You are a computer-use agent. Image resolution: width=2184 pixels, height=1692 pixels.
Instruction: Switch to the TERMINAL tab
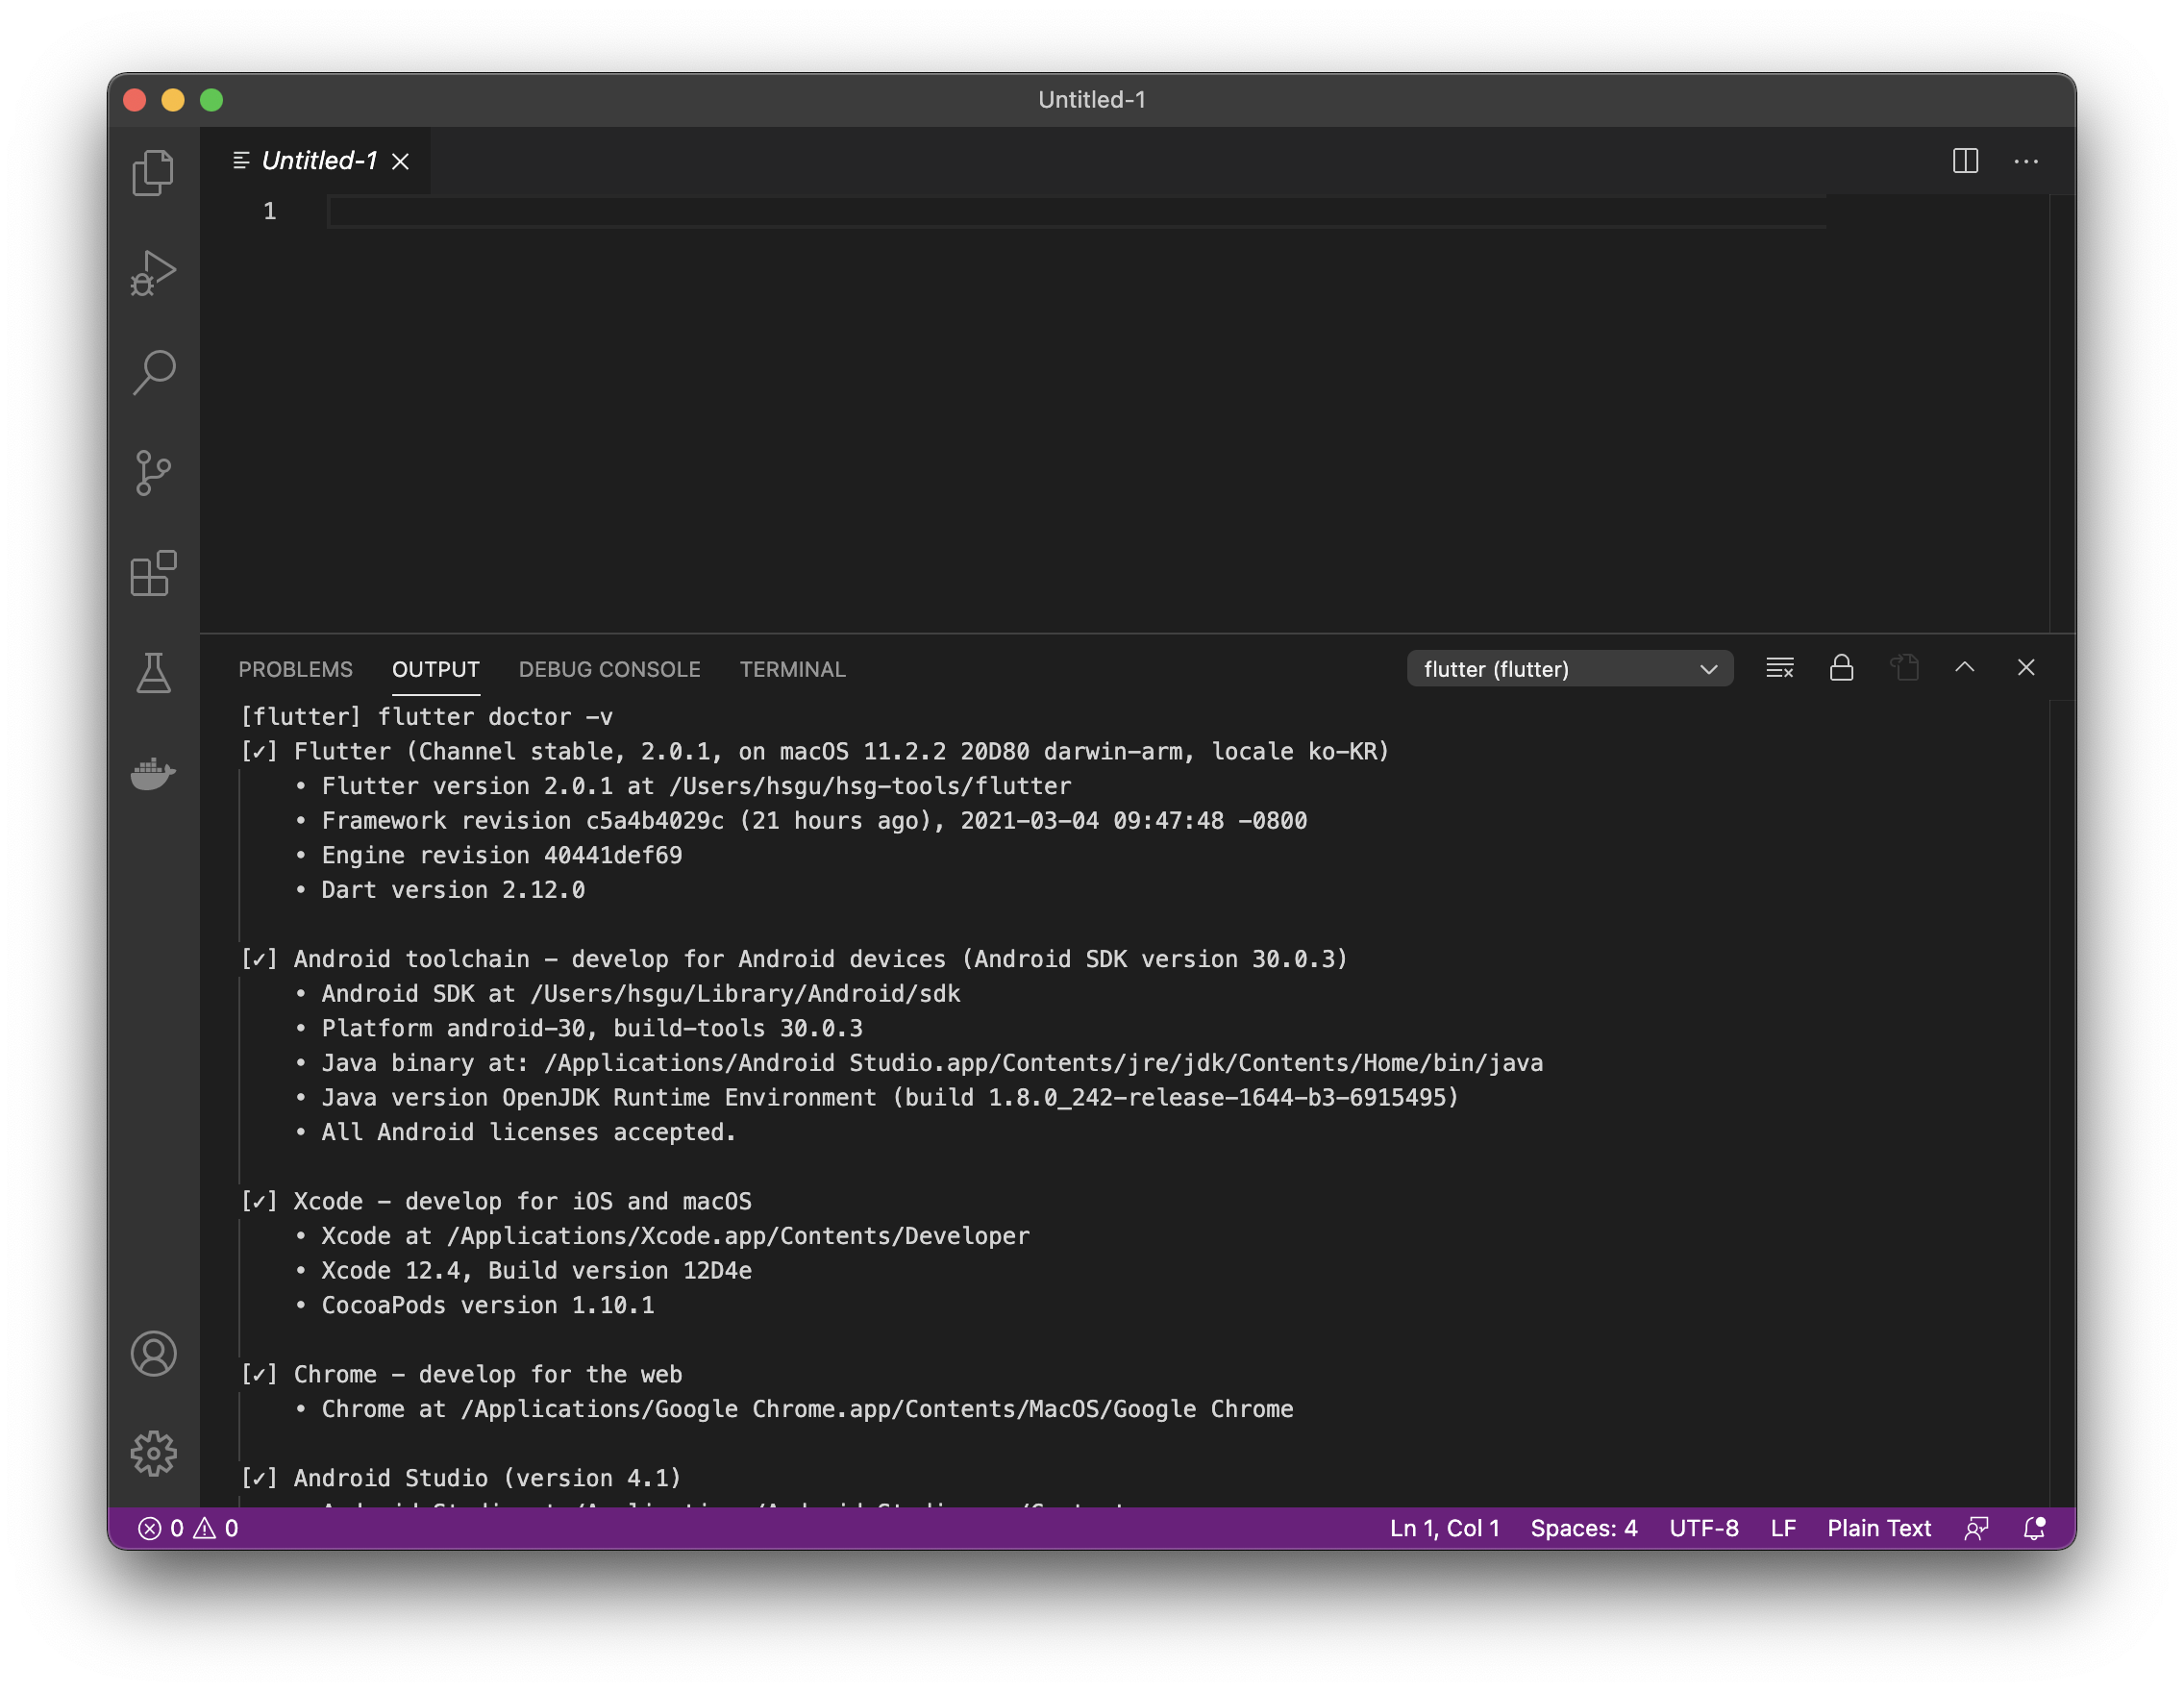[x=790, y=669]
